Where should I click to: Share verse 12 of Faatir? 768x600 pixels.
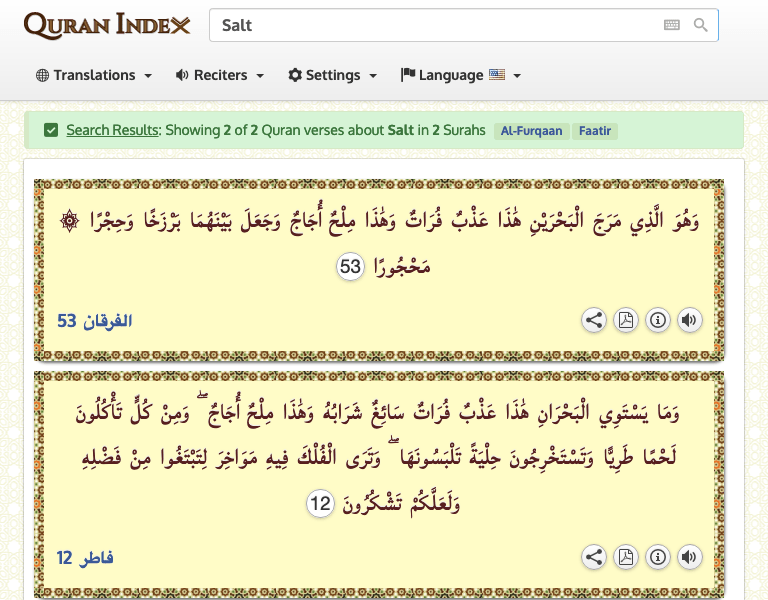tap(594, 557)
